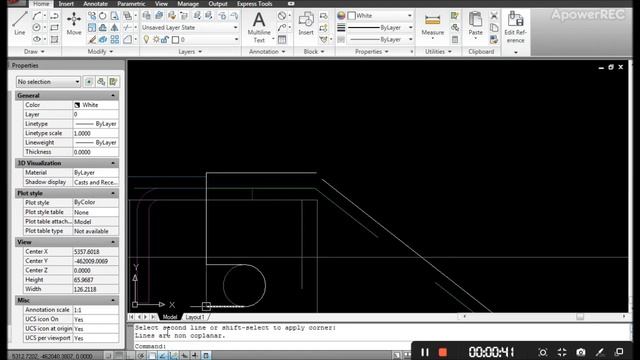Image resolution: width=640 pixels, height=360 pixels.
Task: Pause the ApowerREC recording
Action: coord(424,352)
